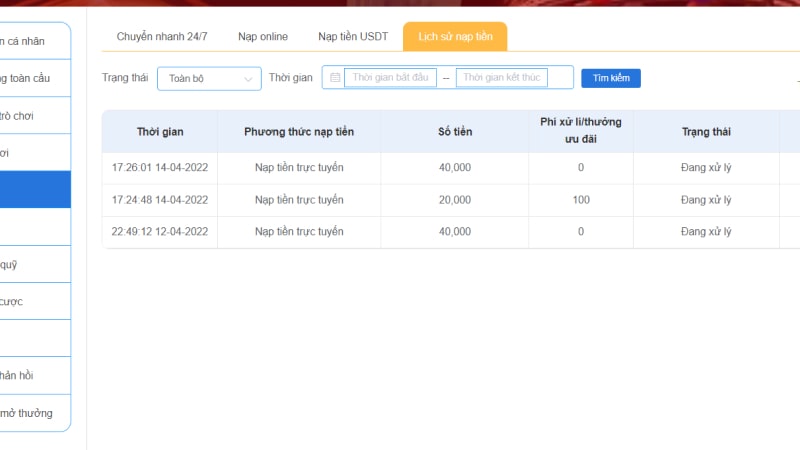Open the hản hồi sidebar item
Screen dimensions: 800x450
tap(35, 376)
